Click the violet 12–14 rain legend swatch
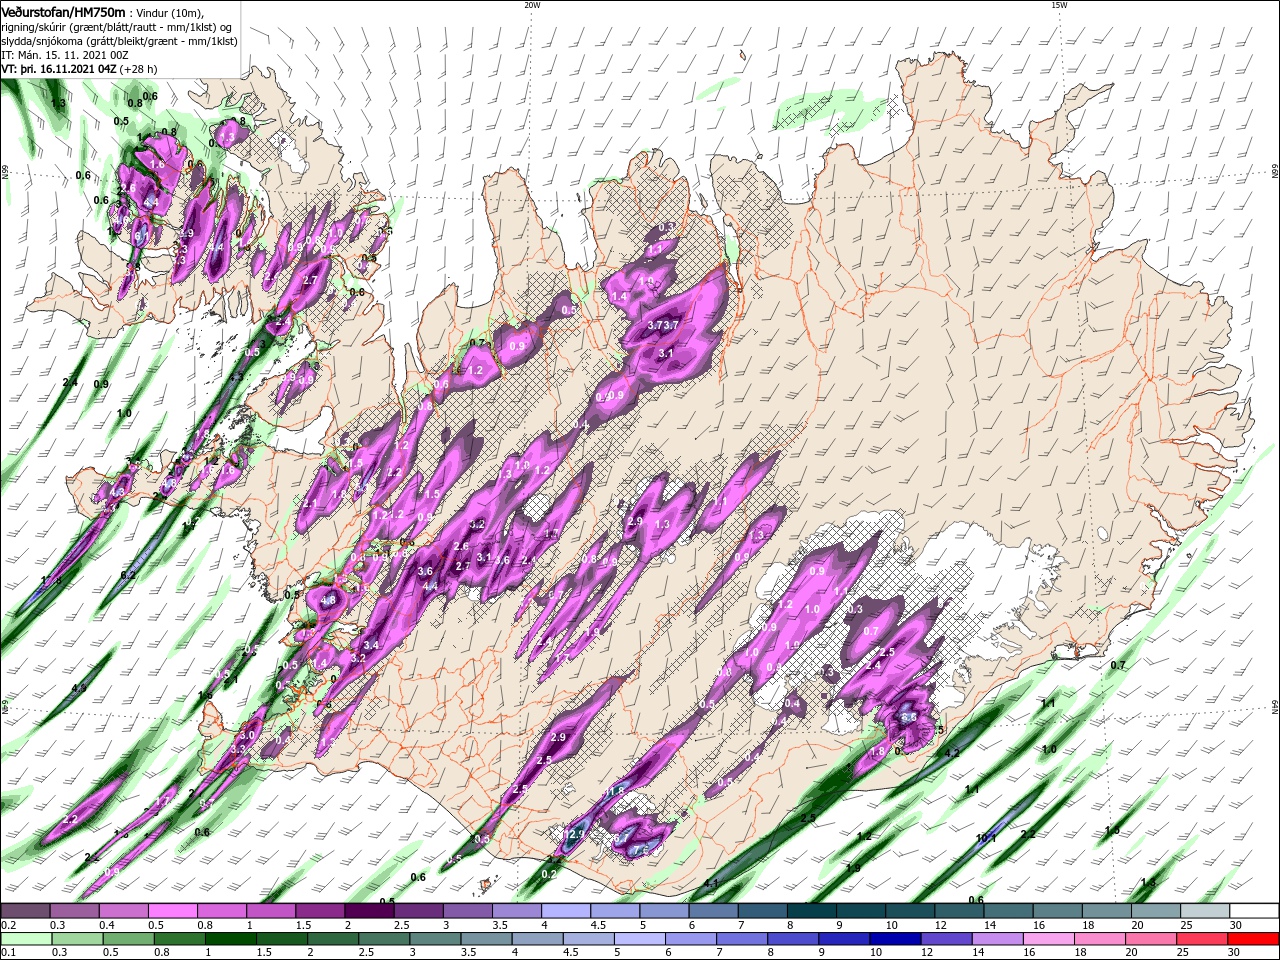1280x960 pixels. [x=946, y=939]
